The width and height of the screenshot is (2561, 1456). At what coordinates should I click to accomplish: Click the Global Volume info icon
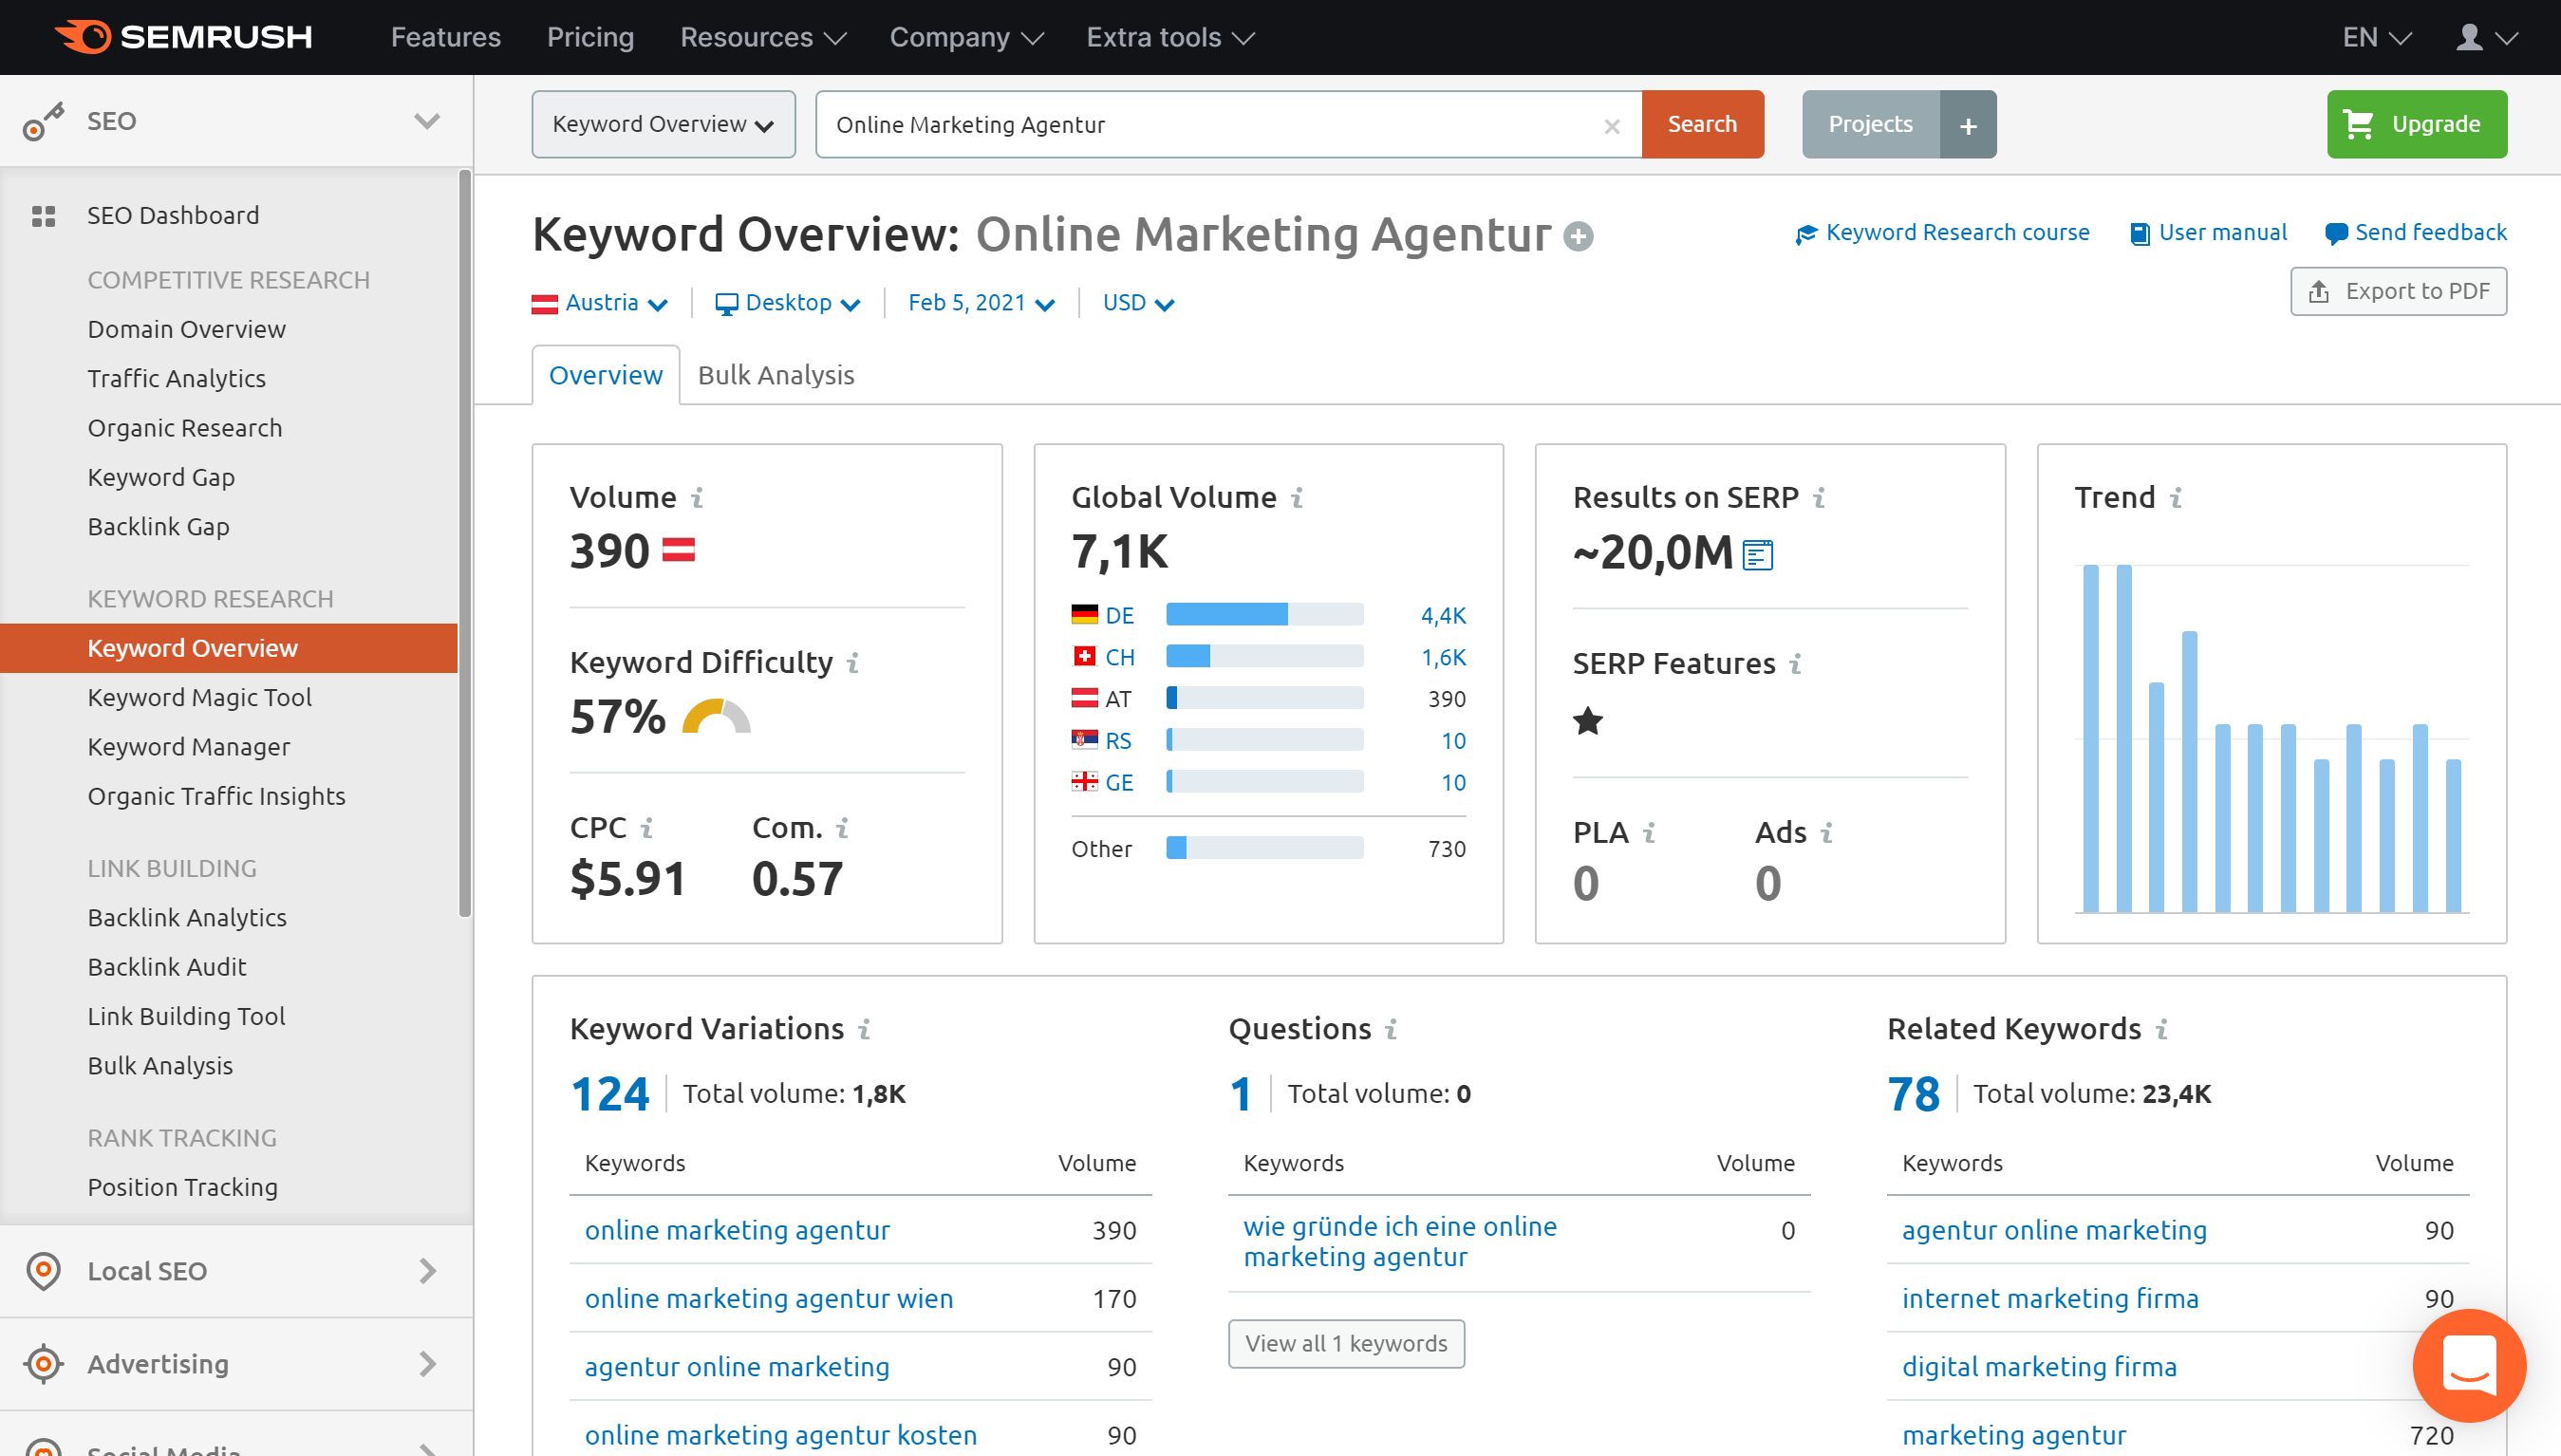coord(1297,497)
